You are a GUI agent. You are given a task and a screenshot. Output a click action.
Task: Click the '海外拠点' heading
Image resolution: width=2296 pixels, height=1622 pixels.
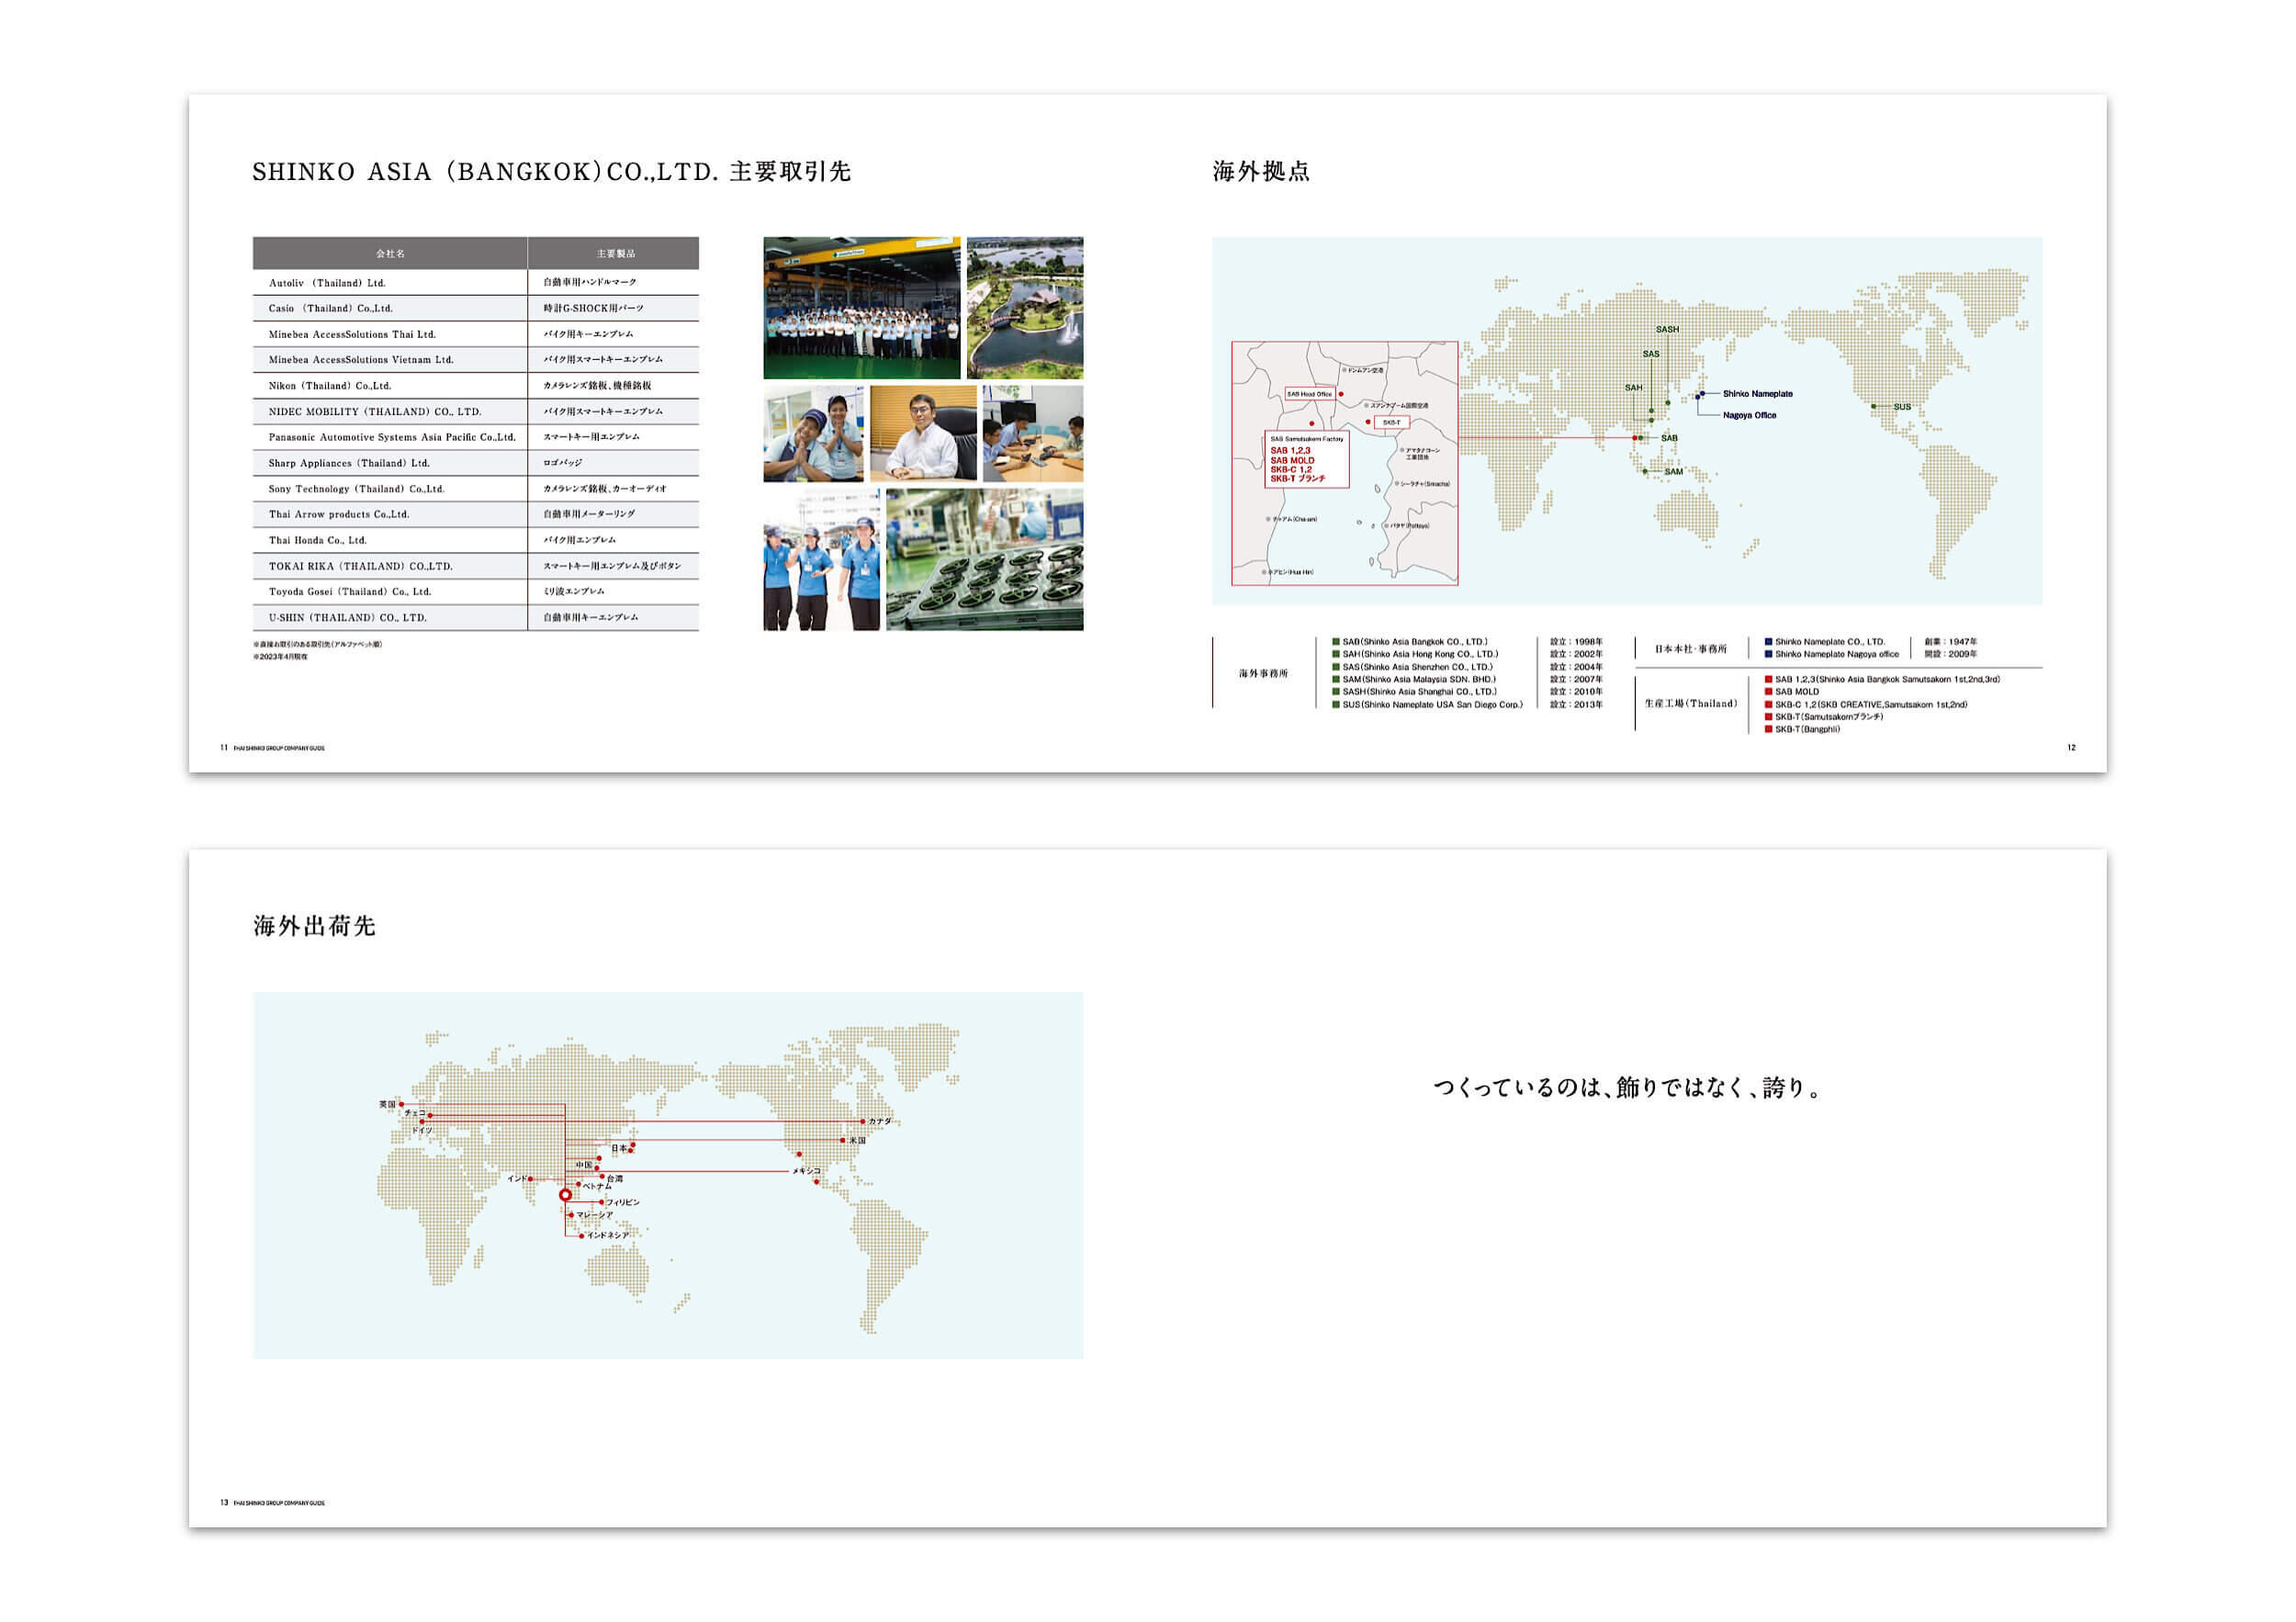1261,172
